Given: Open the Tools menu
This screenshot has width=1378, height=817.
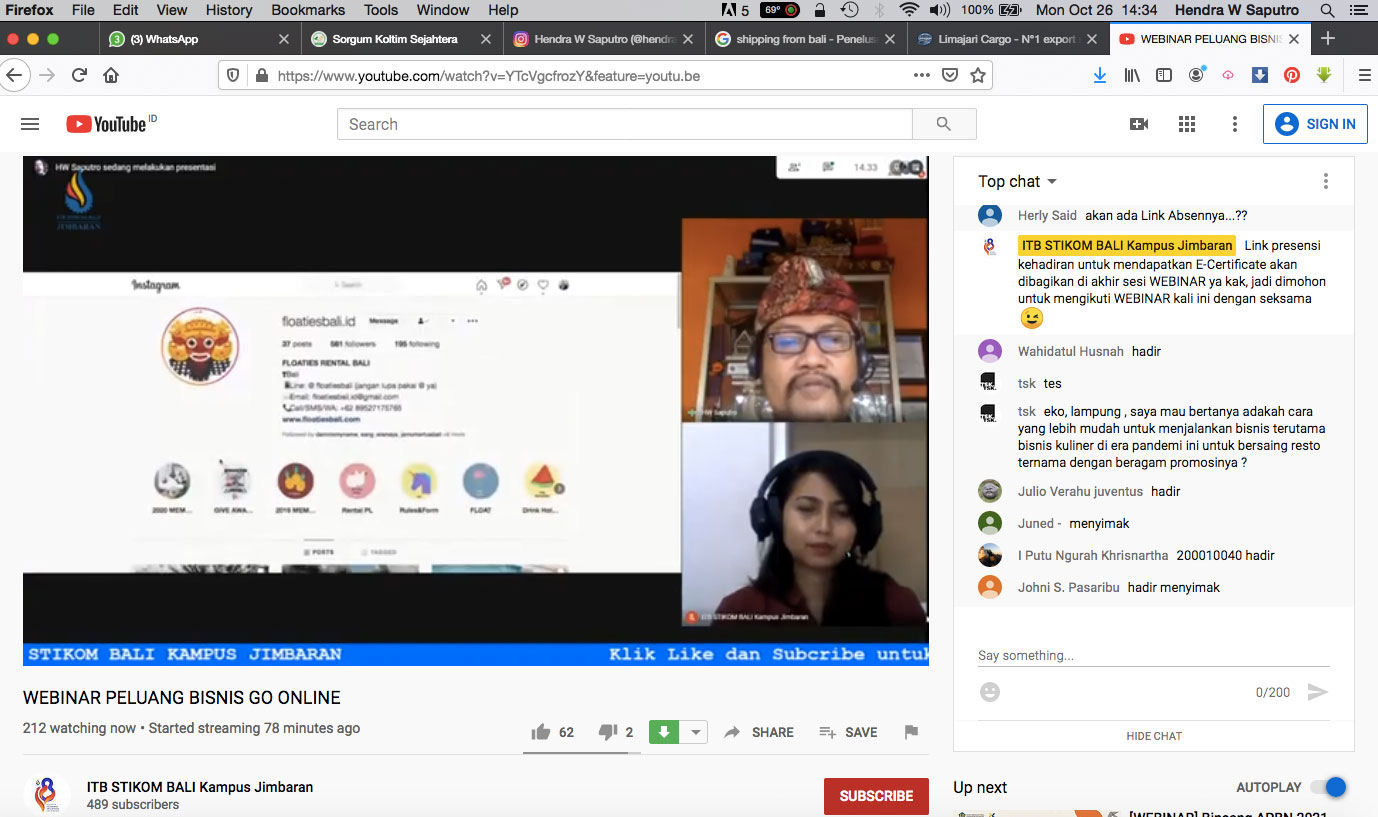Looking at the screenshot, I should 381,10.
